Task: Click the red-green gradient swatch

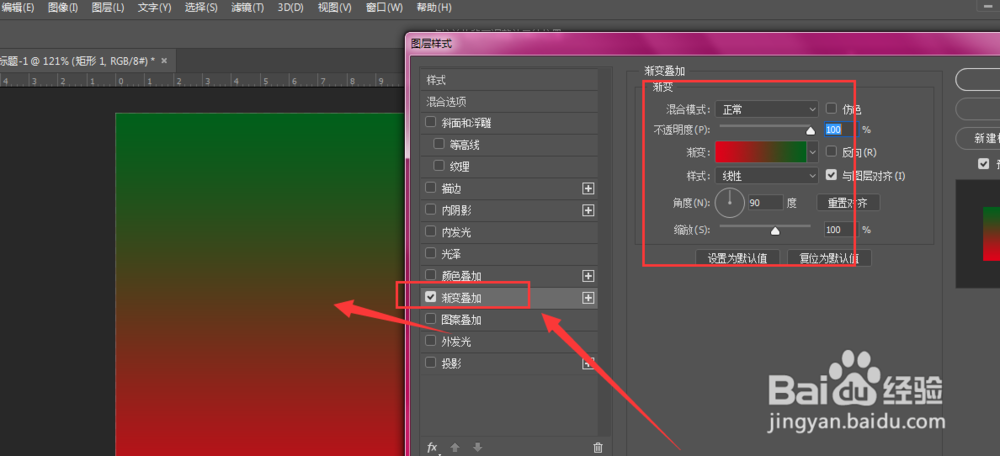Action: click(761, 152)
